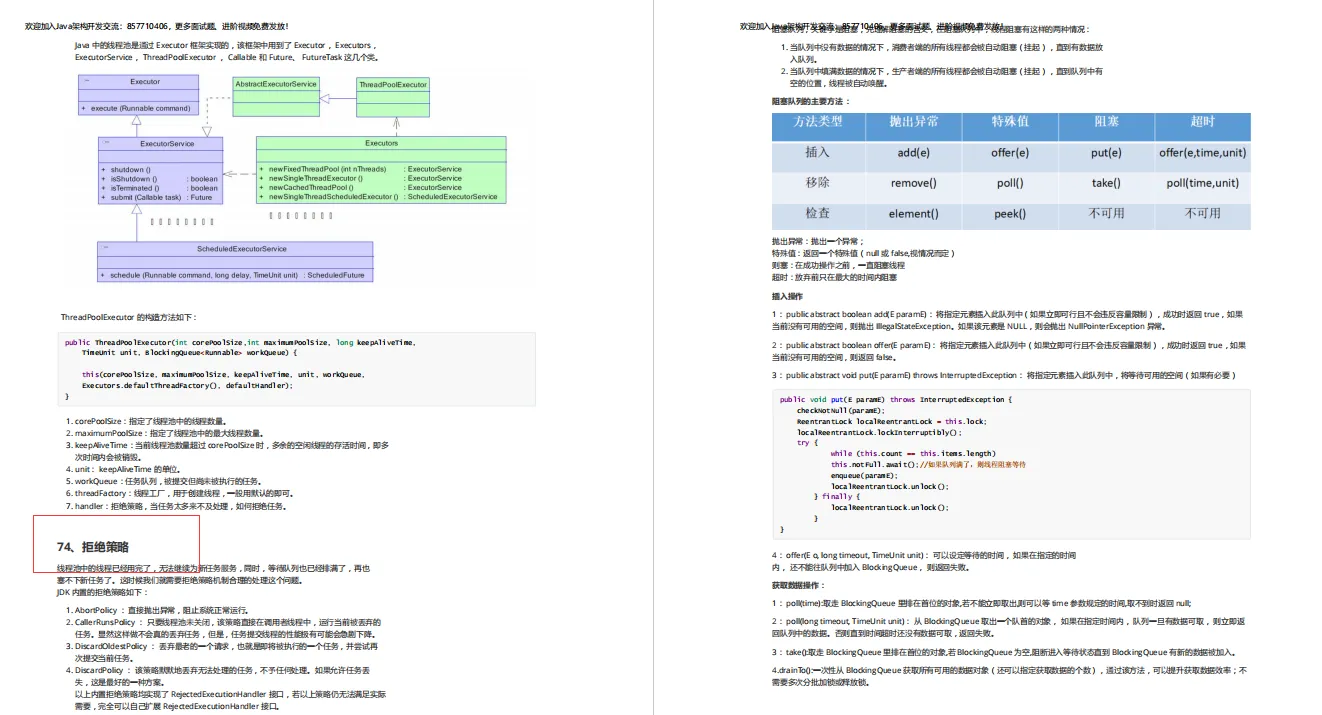This screenshot has height=715, width=1322.
Task: Select the '插入' row label in the table
Action: pos(817,152)
